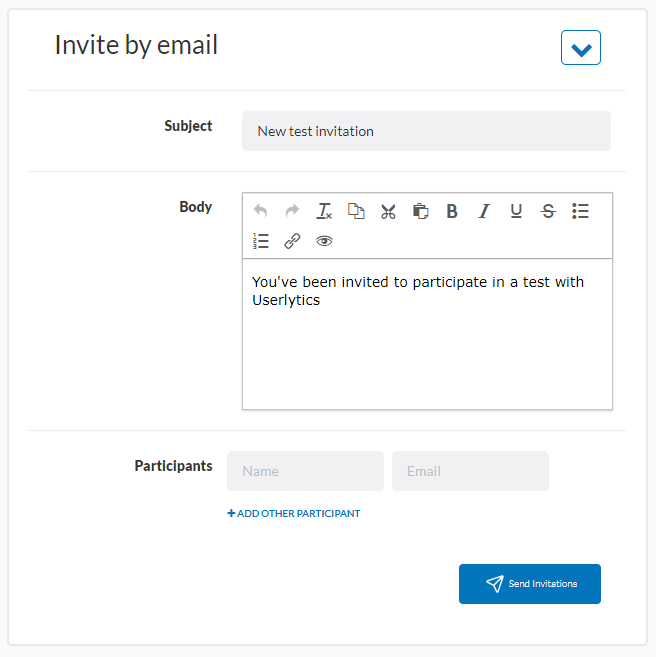Click the copy icon in the editor toolbar

pos(356,211)
